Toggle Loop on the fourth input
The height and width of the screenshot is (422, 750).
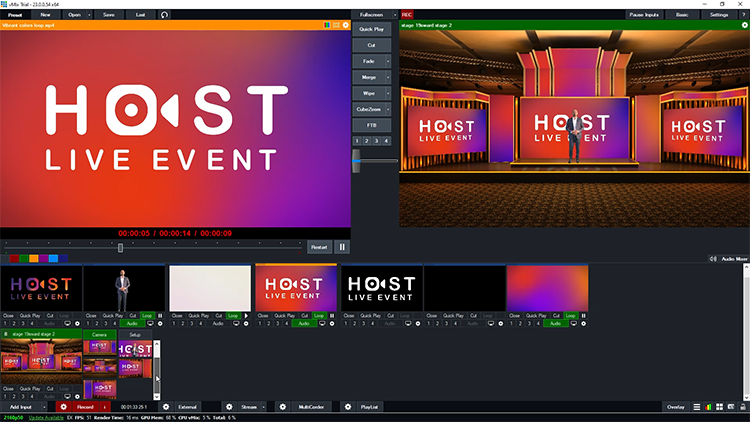click(x=319, y=315)
